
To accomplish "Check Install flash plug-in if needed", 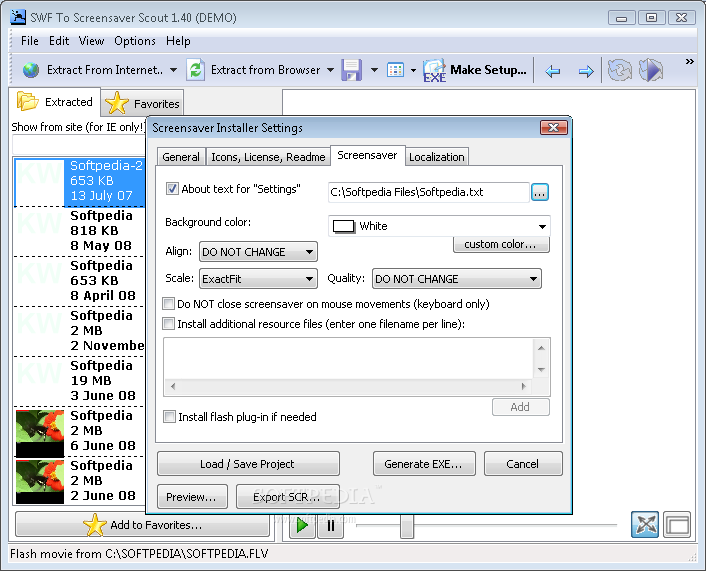I will pos(169,417).
